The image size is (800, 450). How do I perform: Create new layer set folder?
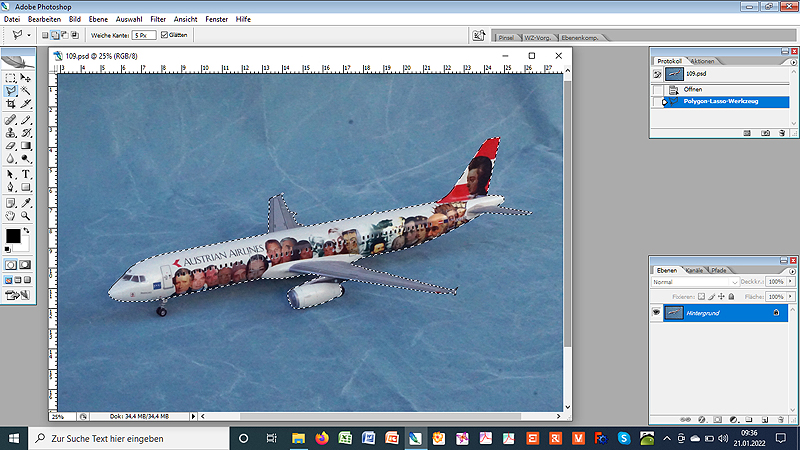coord(749,420)
